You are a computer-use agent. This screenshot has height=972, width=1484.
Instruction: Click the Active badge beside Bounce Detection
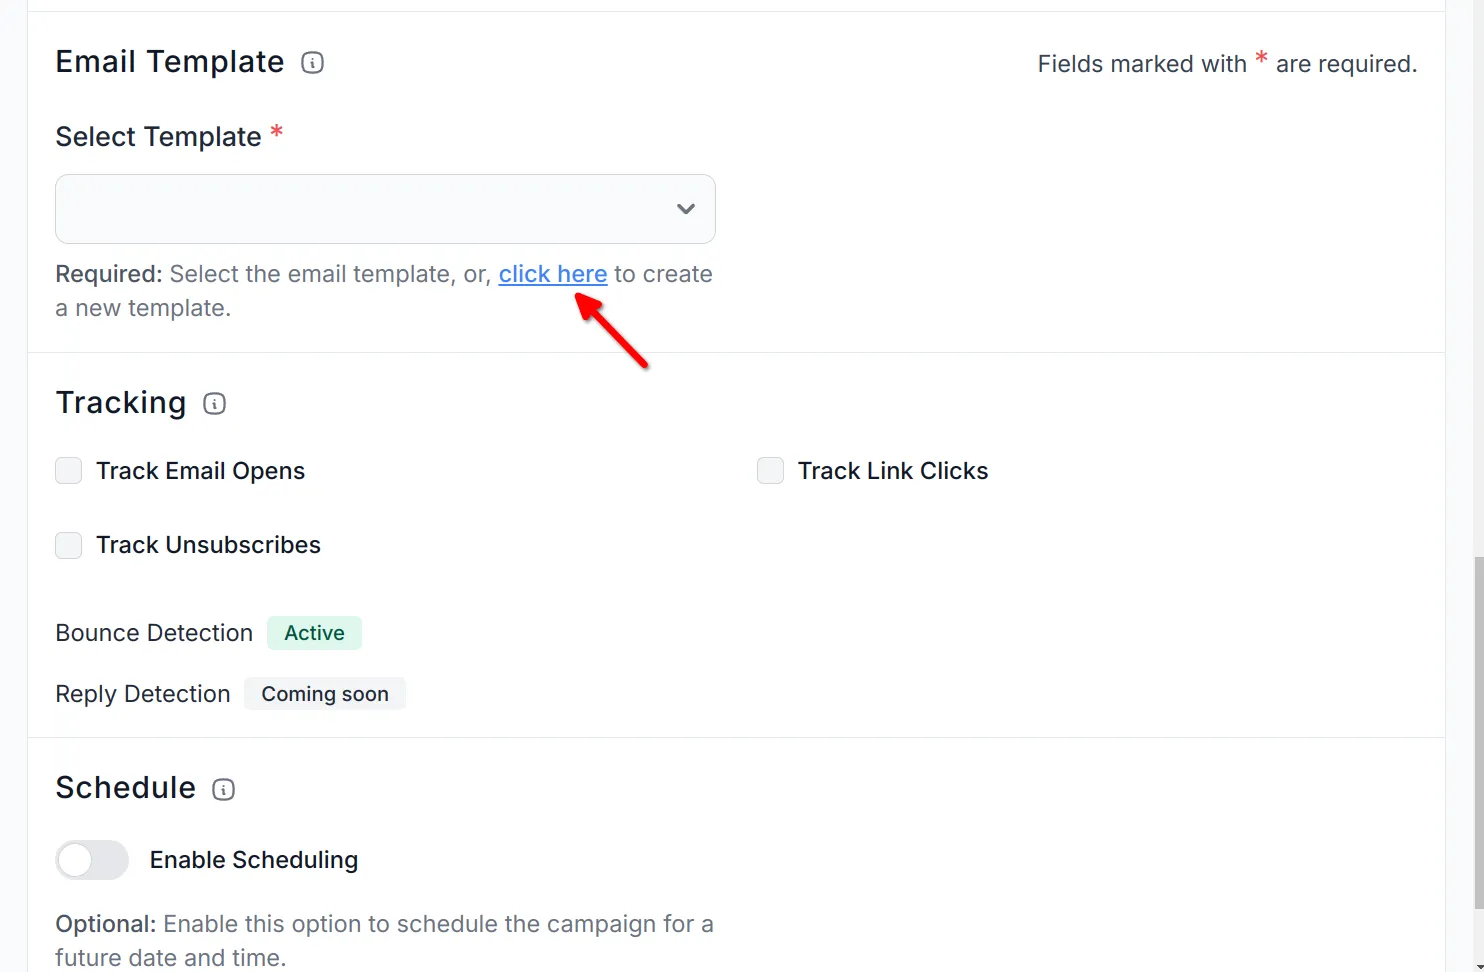click(314, 632)
